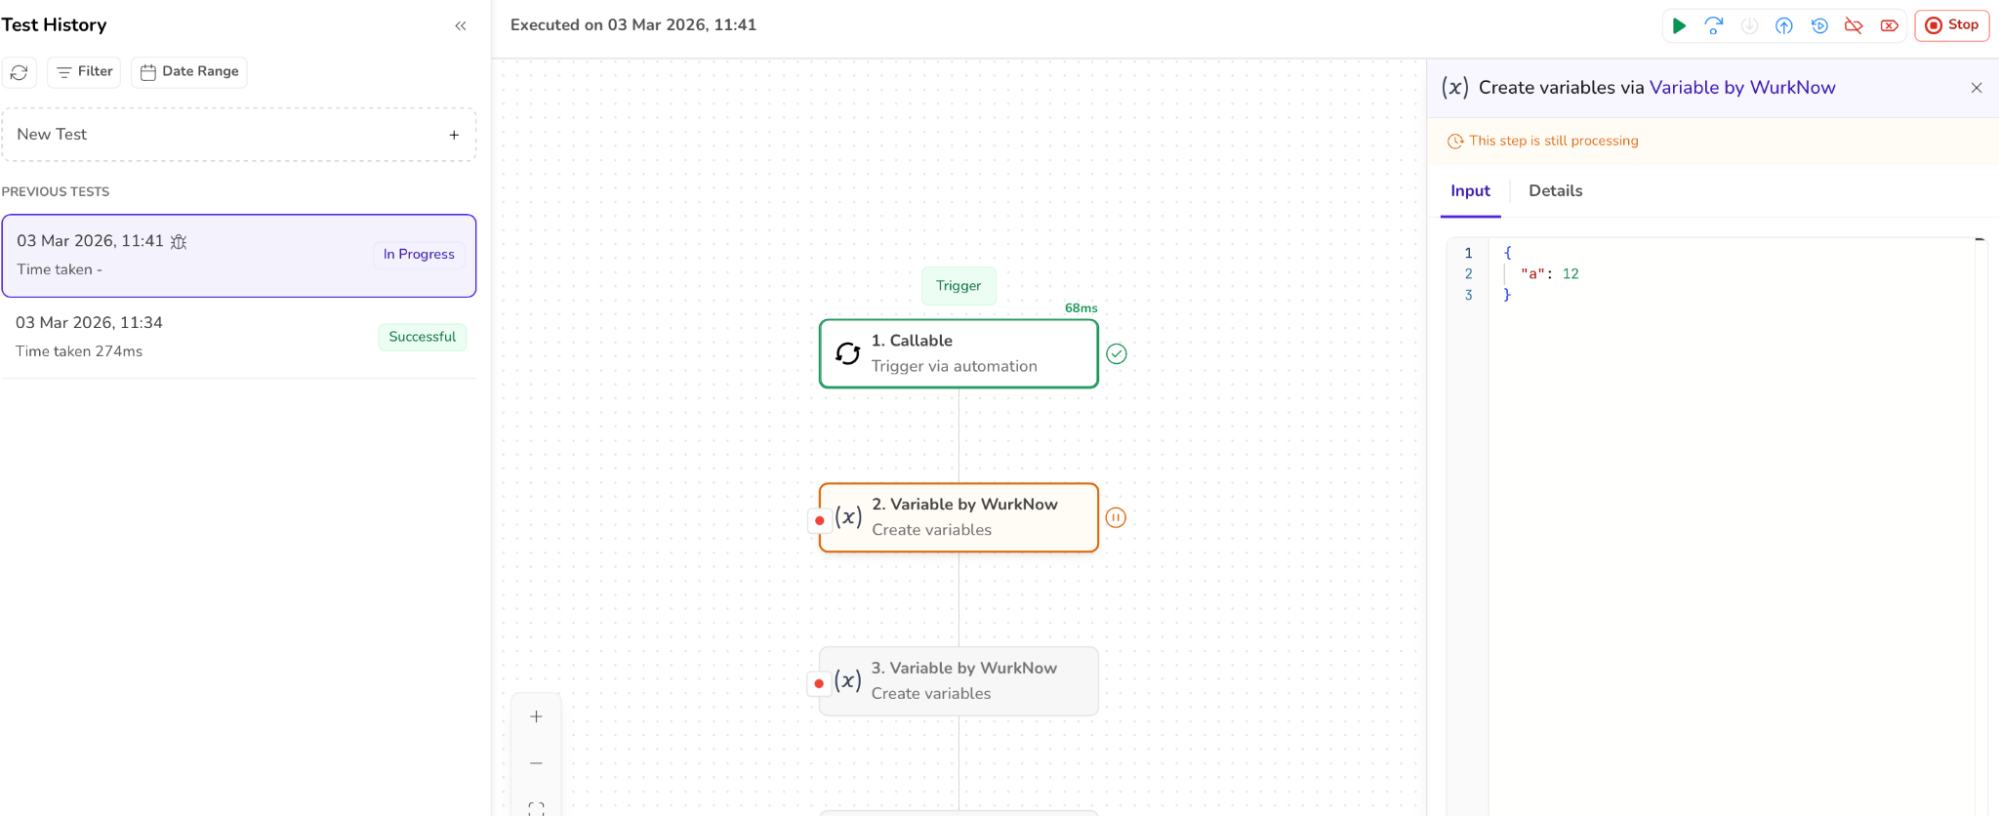The height and width of the screenshot is (816, 1999).
Task: Open the Date Range picker
Action: (x=189, y=72)
